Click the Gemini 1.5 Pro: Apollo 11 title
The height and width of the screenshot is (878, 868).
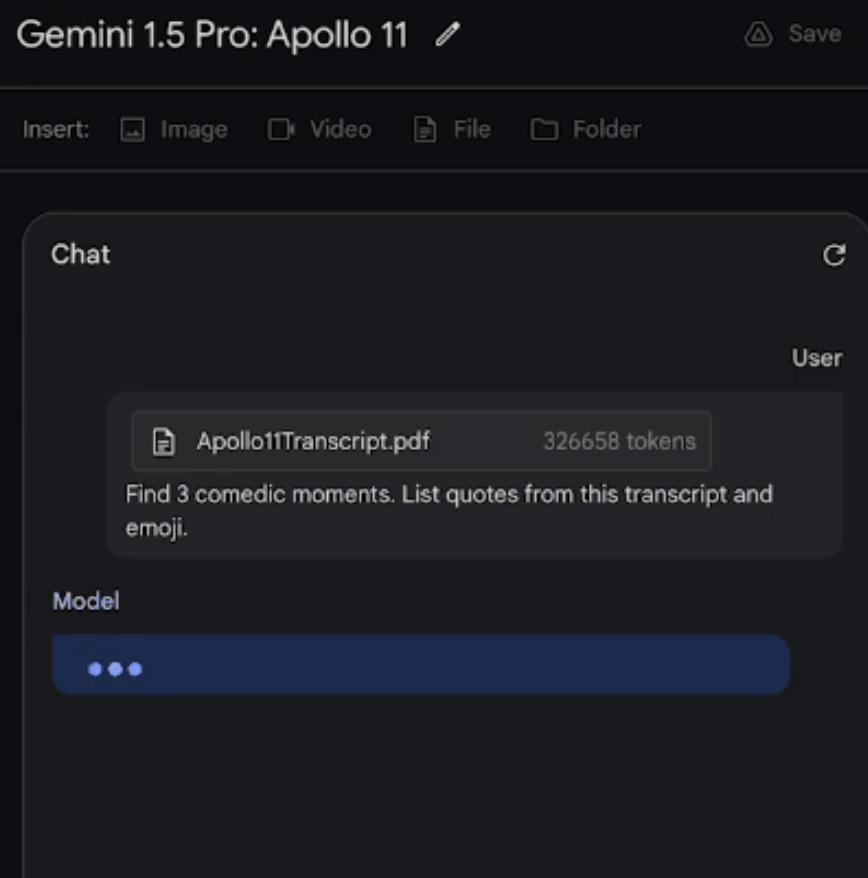(212, 35)
